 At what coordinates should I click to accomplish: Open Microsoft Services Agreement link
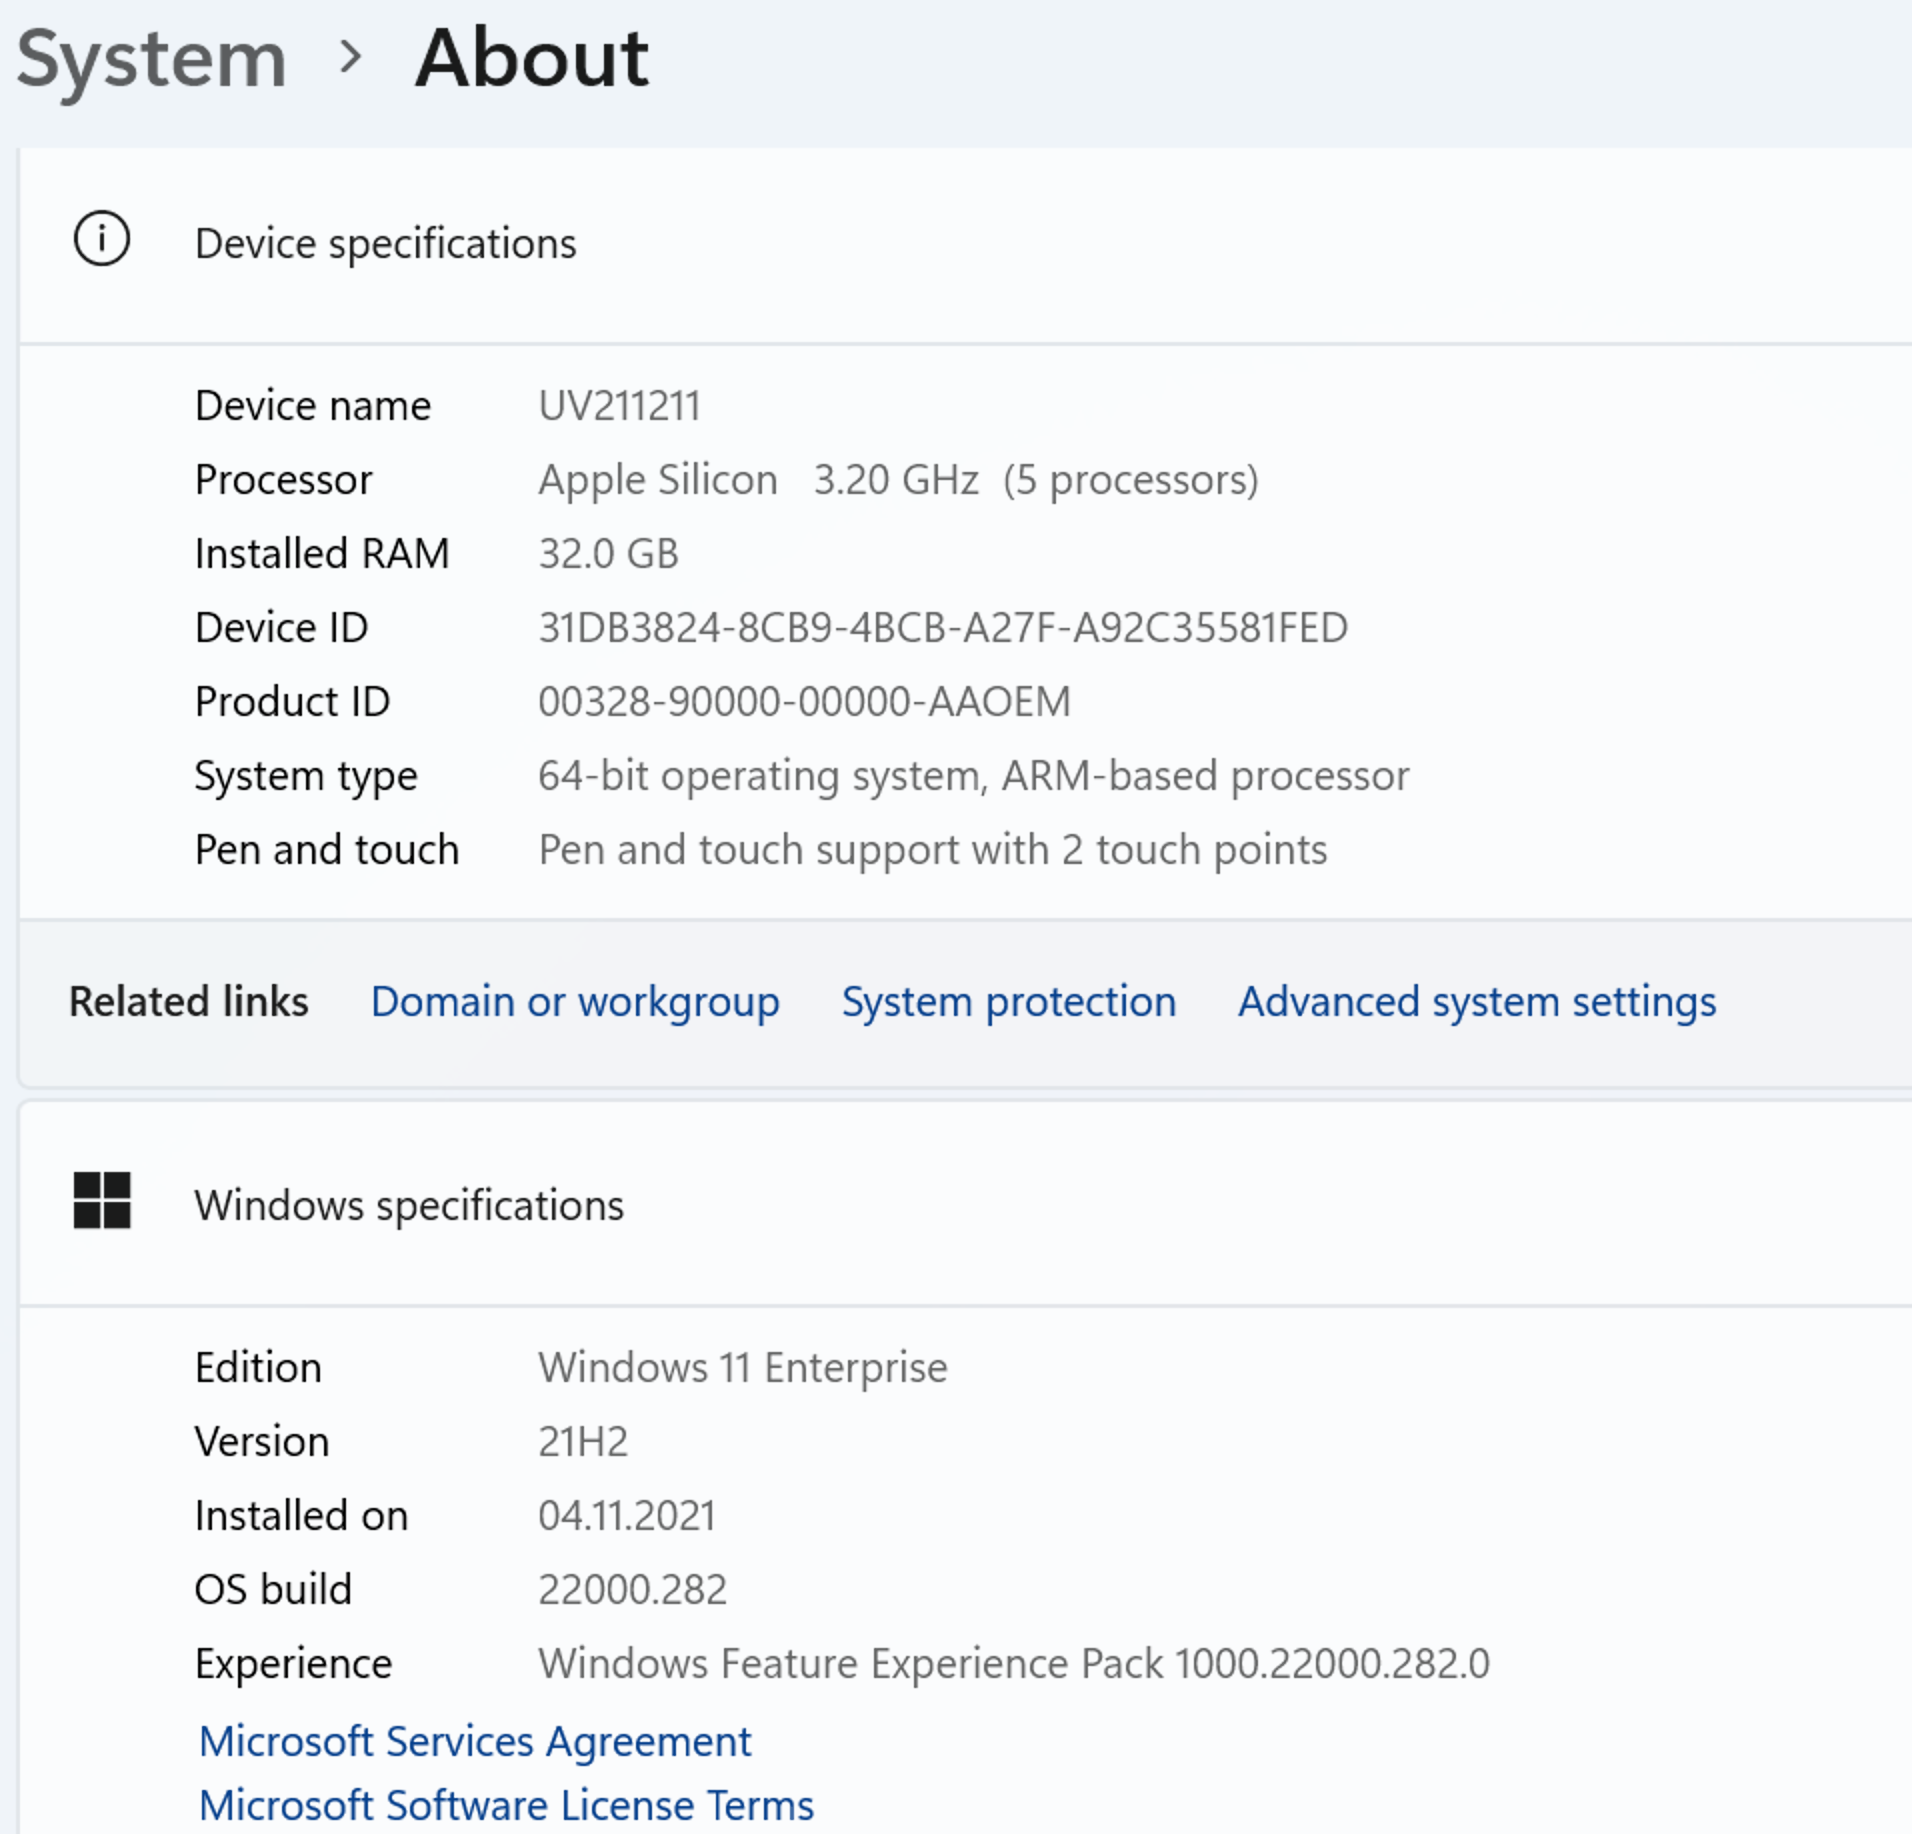474,1742
